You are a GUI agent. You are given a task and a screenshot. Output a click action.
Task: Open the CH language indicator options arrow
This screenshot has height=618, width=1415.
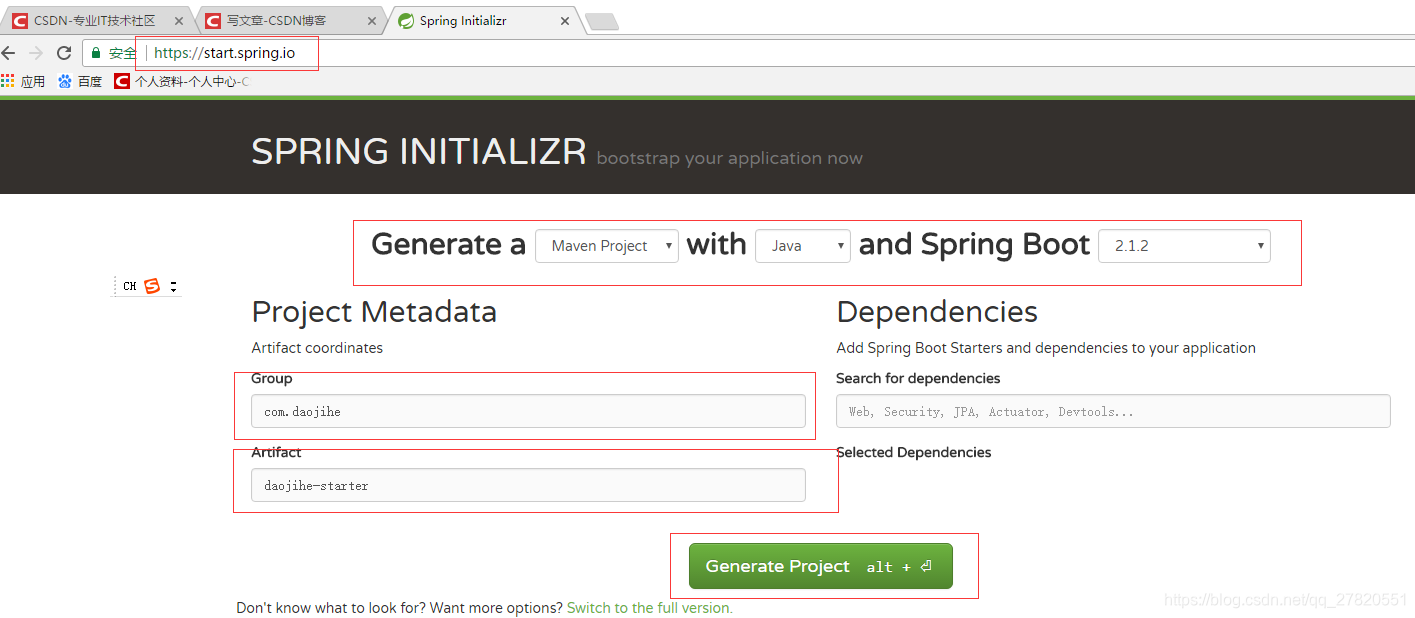(x=173, y=287)
